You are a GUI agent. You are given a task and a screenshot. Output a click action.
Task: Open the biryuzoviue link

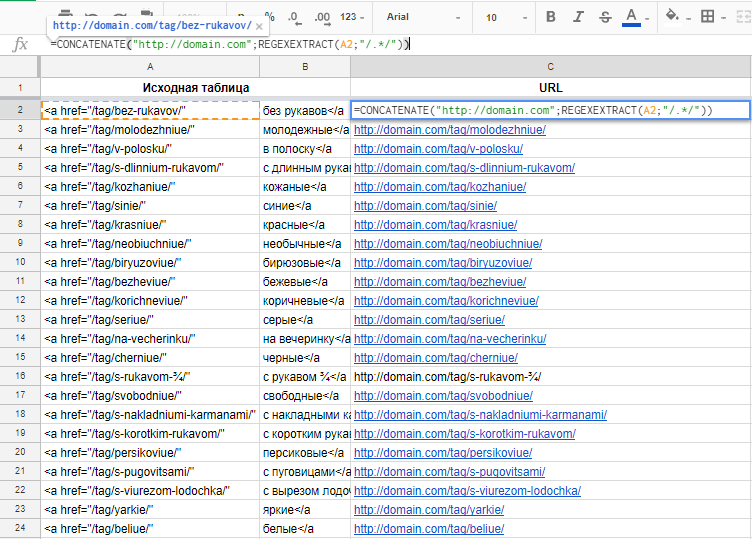[x=443, y=263]
